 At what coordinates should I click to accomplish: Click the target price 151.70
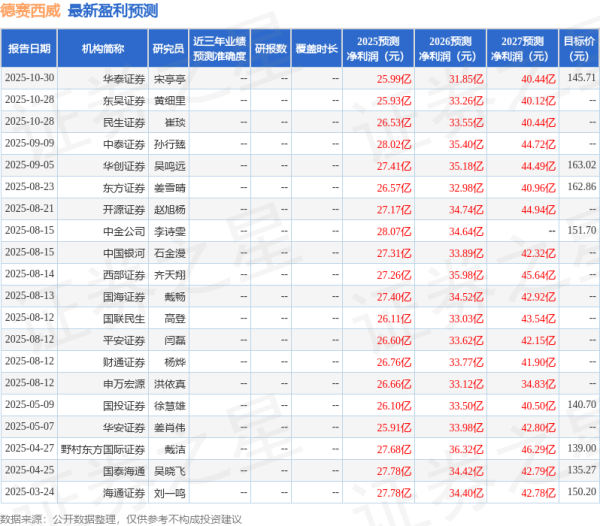tap(582, 230)
